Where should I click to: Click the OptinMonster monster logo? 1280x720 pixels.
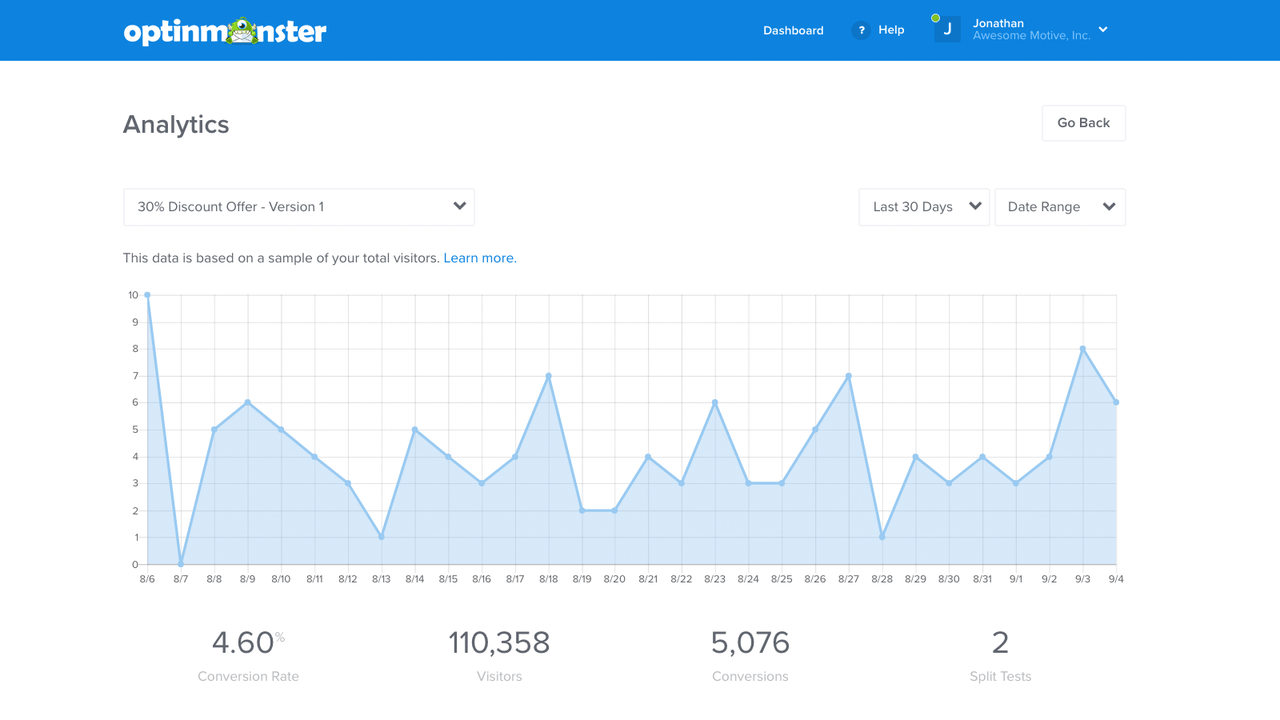[x=243, y=30]
